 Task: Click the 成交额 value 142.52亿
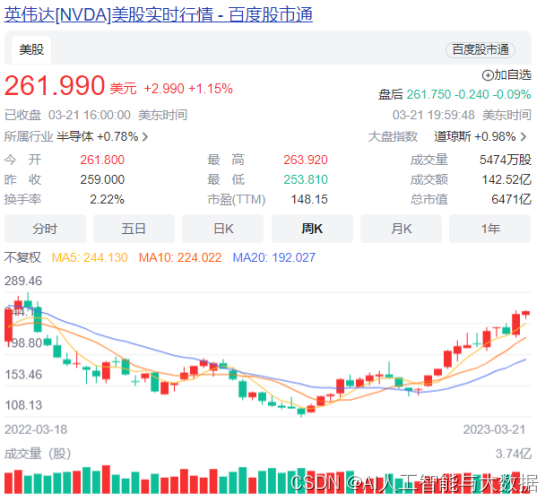pos(507,179)
